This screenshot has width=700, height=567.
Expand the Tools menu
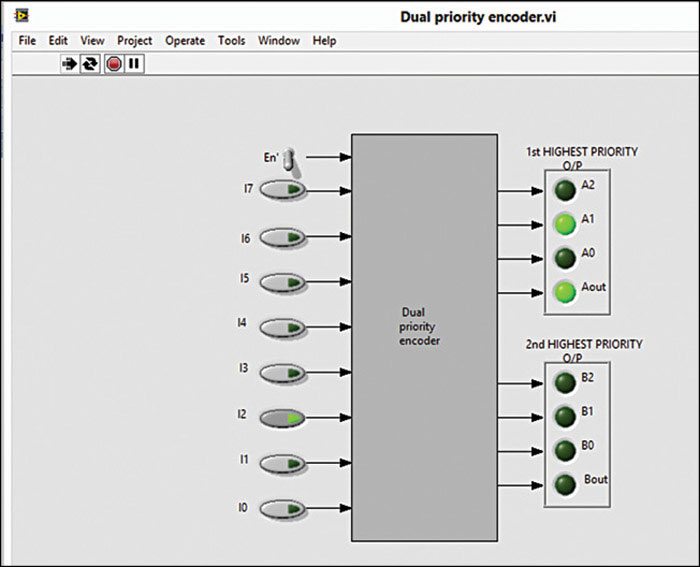231,41
